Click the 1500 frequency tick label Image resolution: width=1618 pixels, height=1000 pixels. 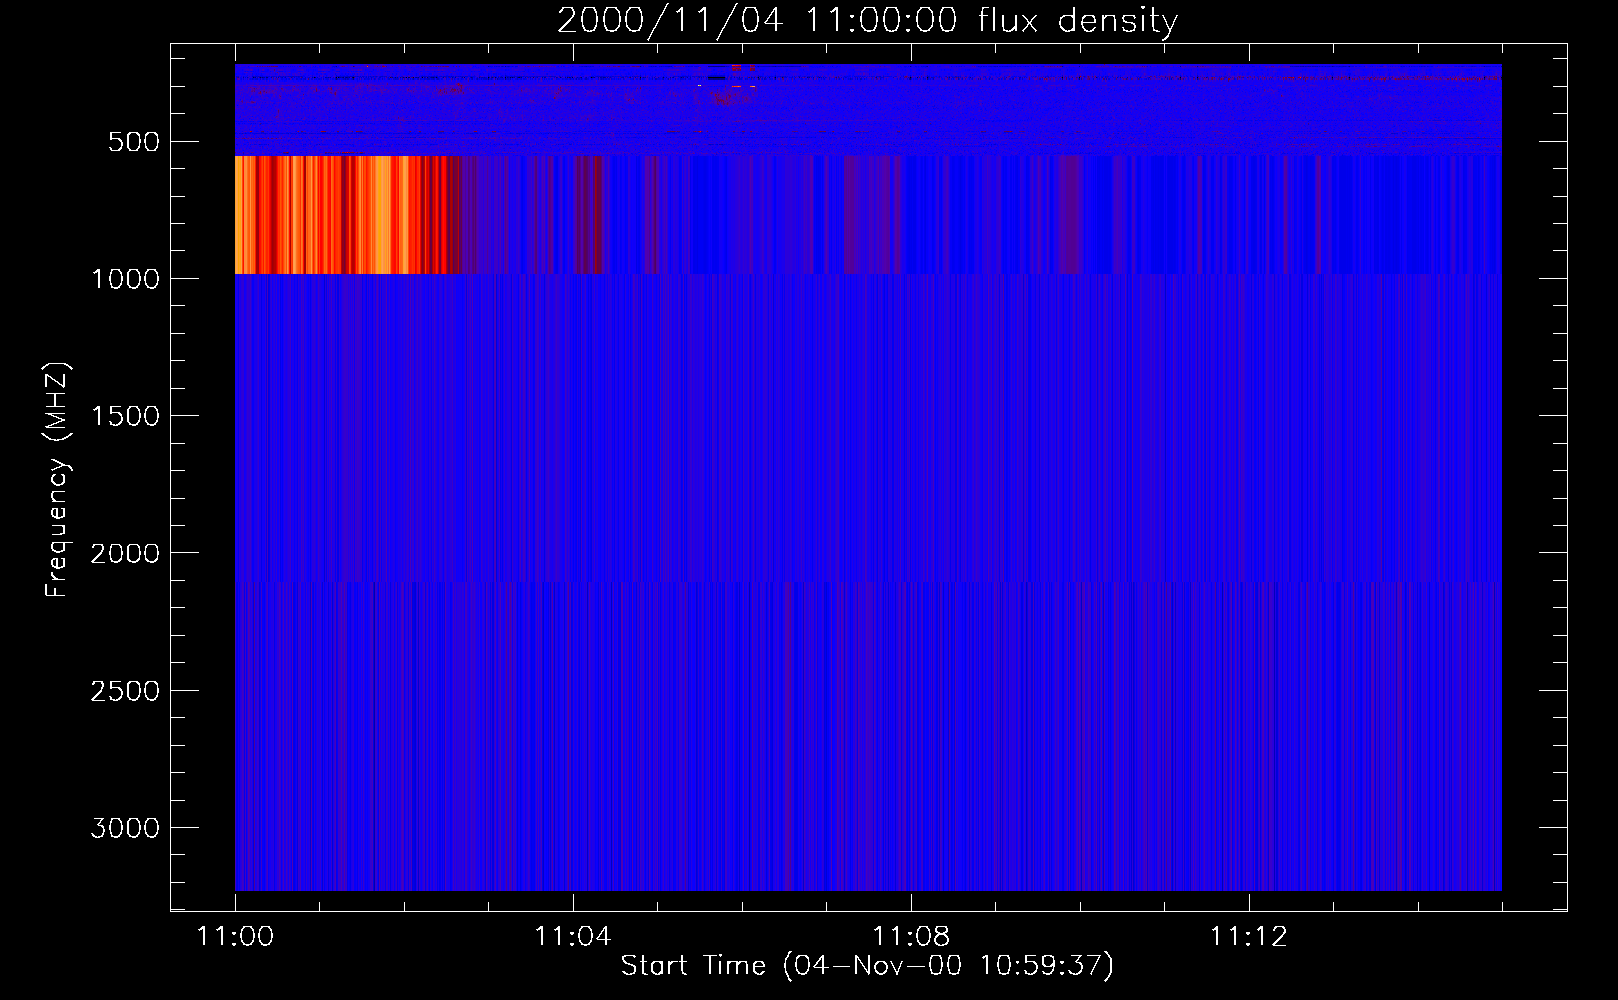point(125,416)
